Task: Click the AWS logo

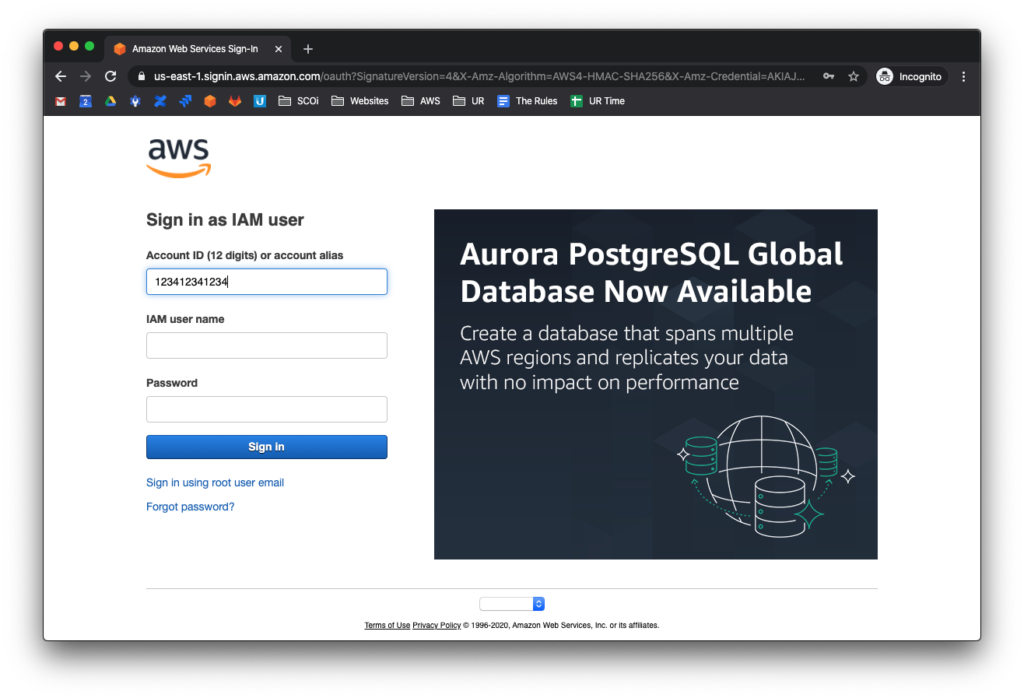Action: [178, 157]
